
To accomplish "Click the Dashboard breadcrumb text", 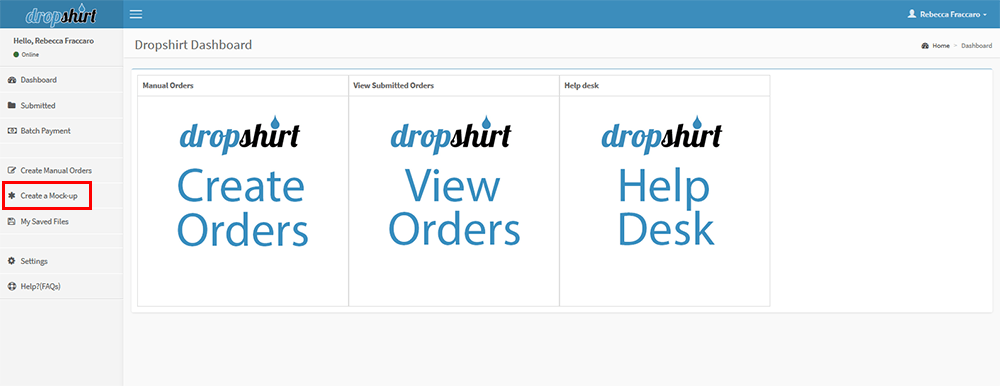I will [976, 46].
